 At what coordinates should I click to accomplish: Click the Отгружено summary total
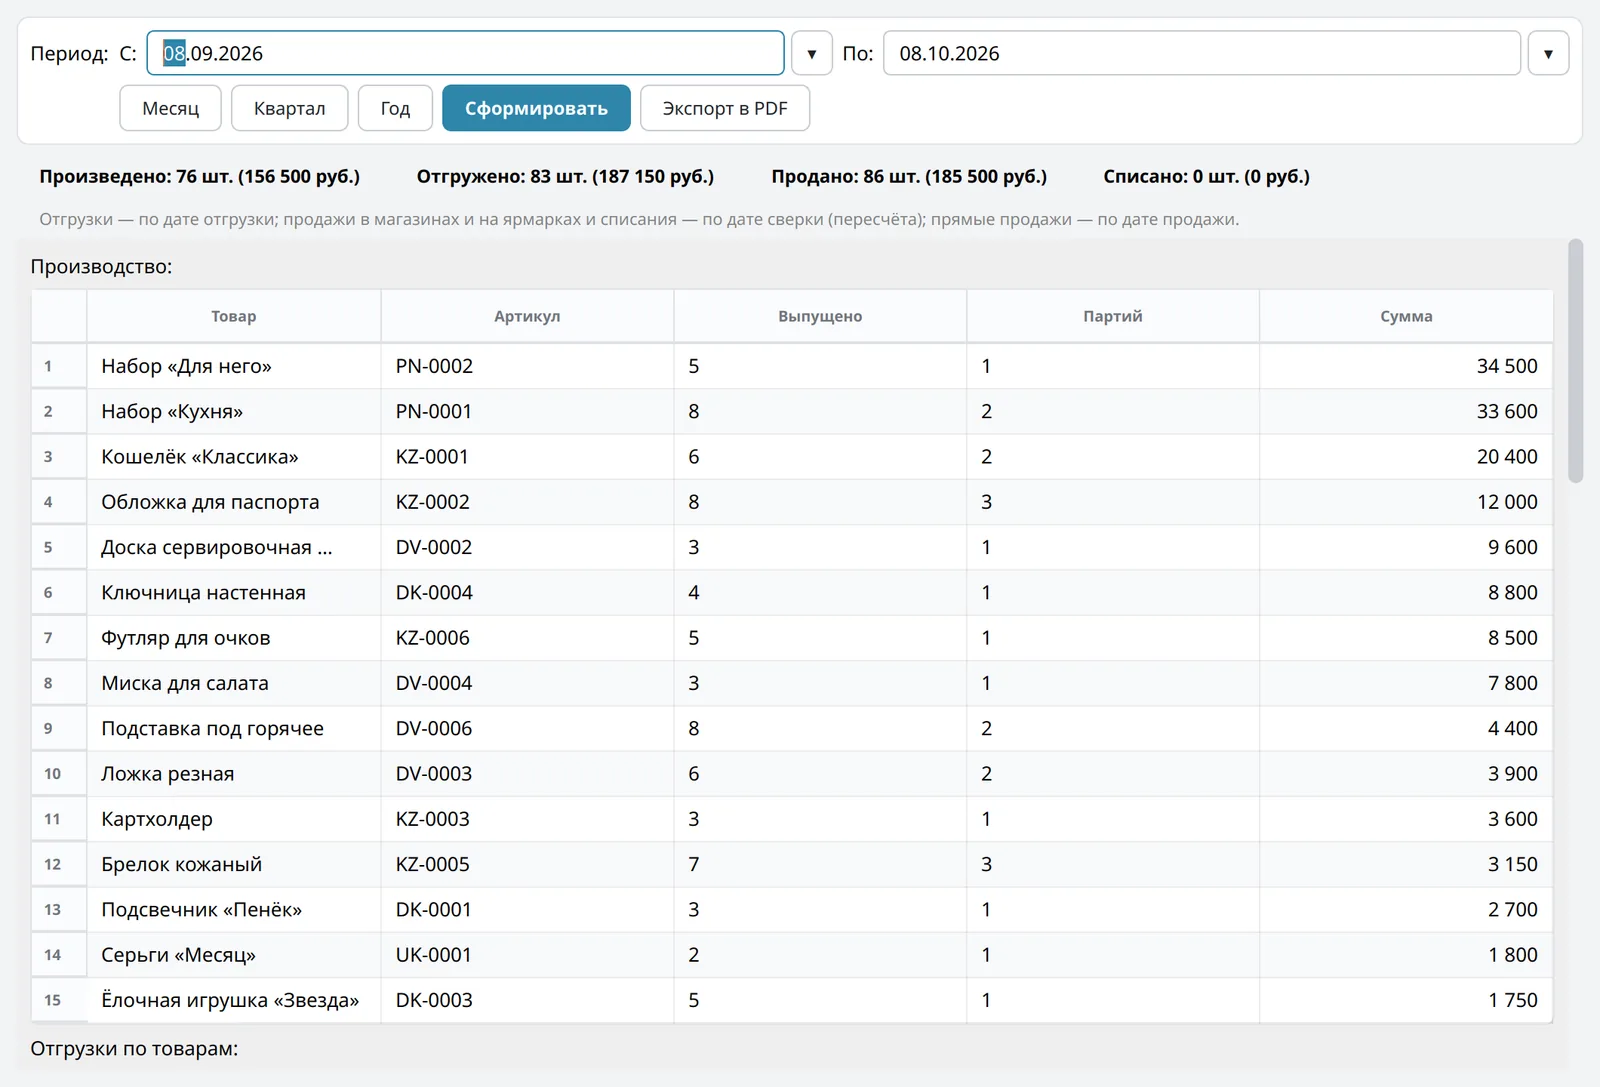(565, 177)
